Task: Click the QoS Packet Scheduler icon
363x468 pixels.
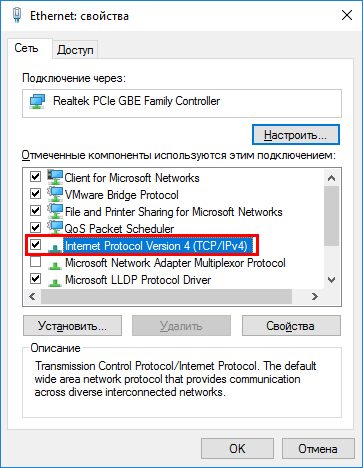Action: (x=55, y=227)
